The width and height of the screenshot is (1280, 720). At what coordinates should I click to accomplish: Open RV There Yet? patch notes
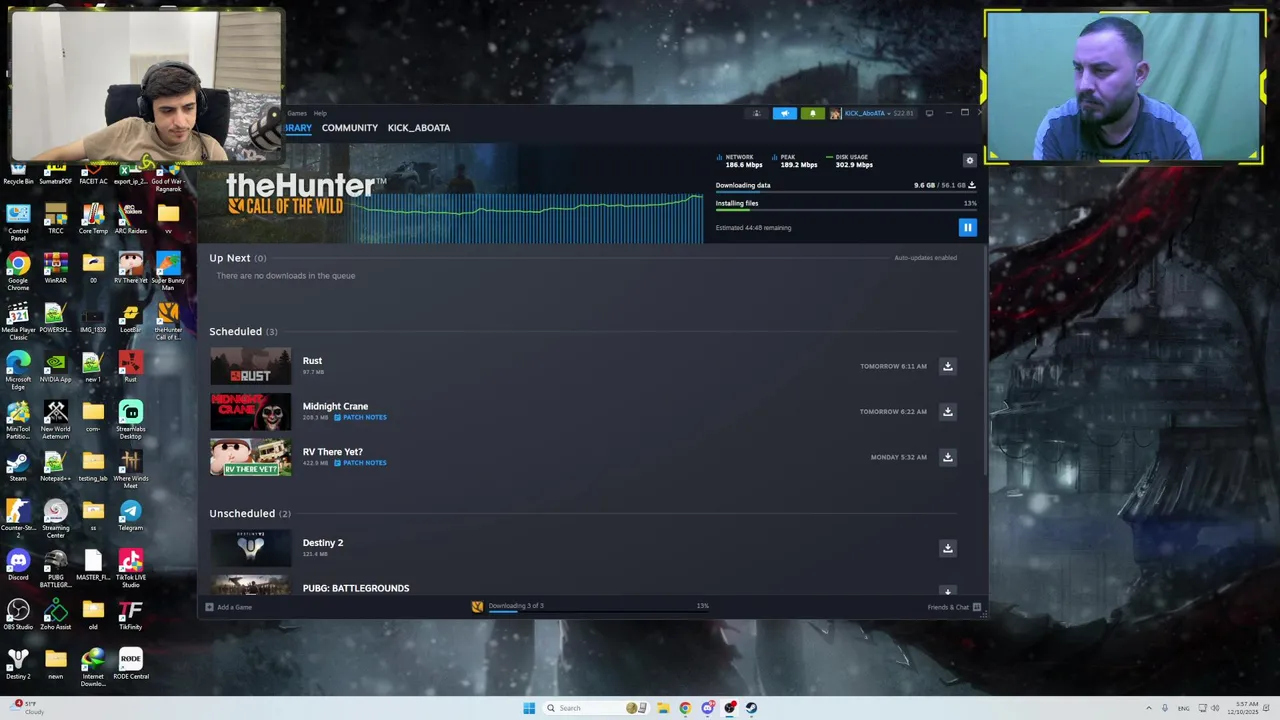pyautogui.click(x=360, y=463)
